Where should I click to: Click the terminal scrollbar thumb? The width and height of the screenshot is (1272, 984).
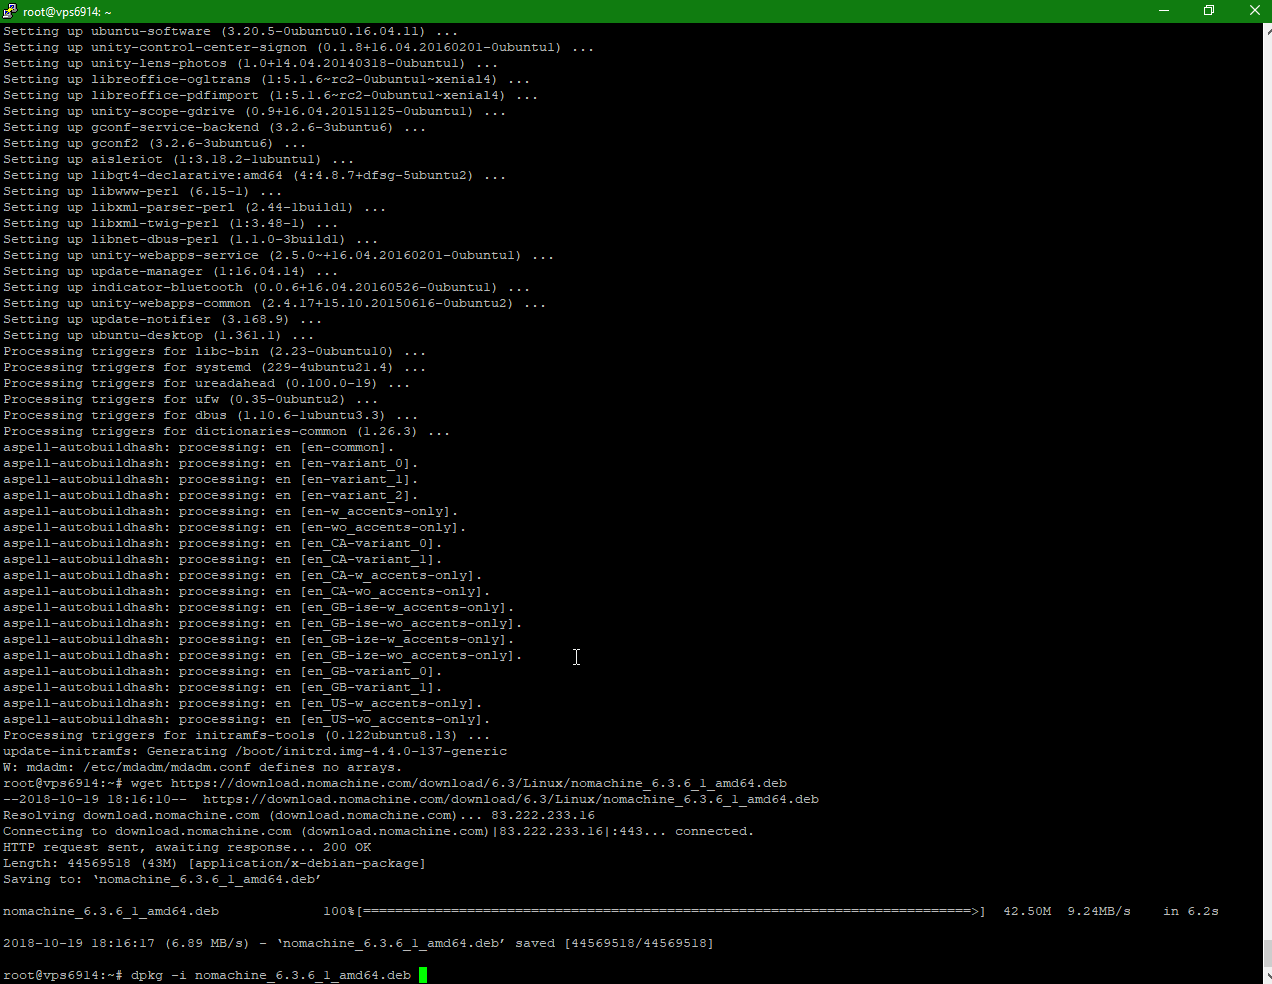1267,953
